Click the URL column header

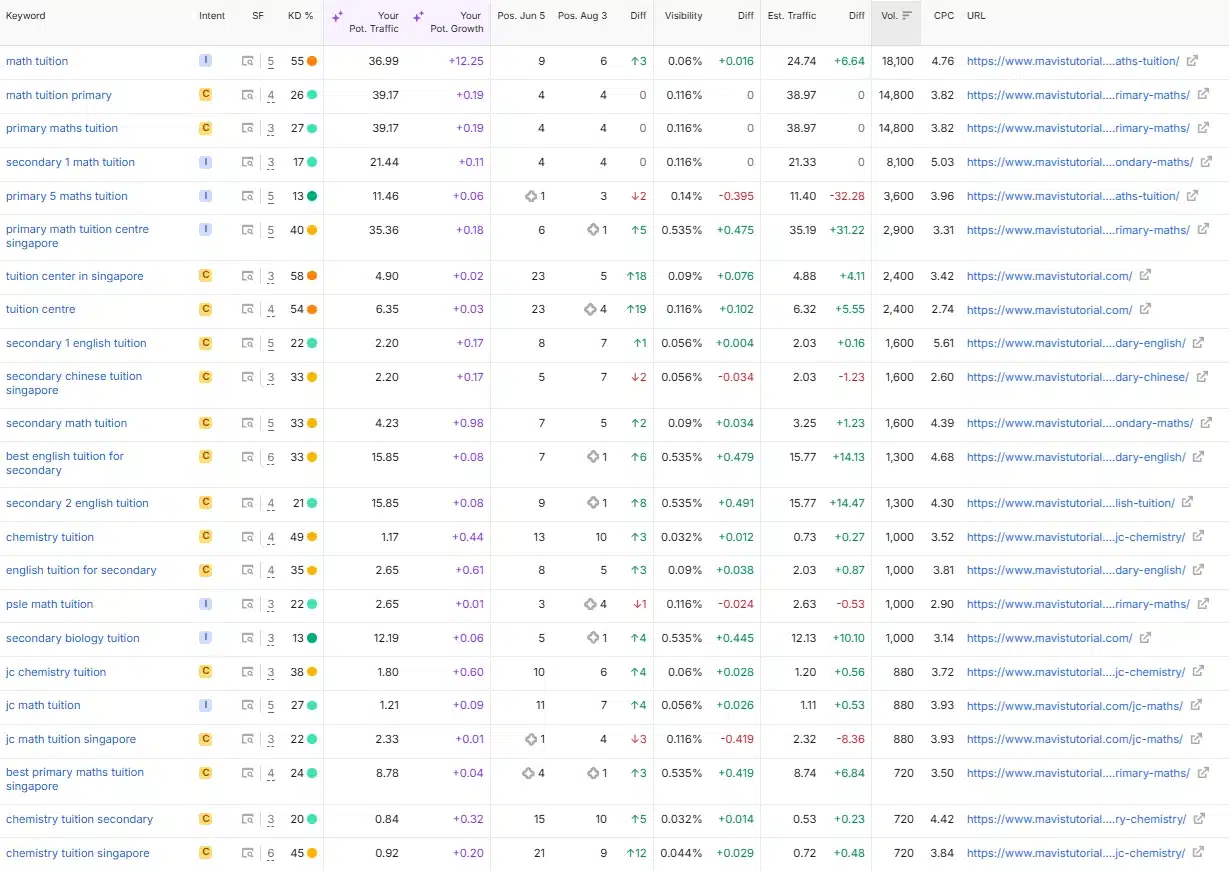pyautogui.click(x=976, y=16)
